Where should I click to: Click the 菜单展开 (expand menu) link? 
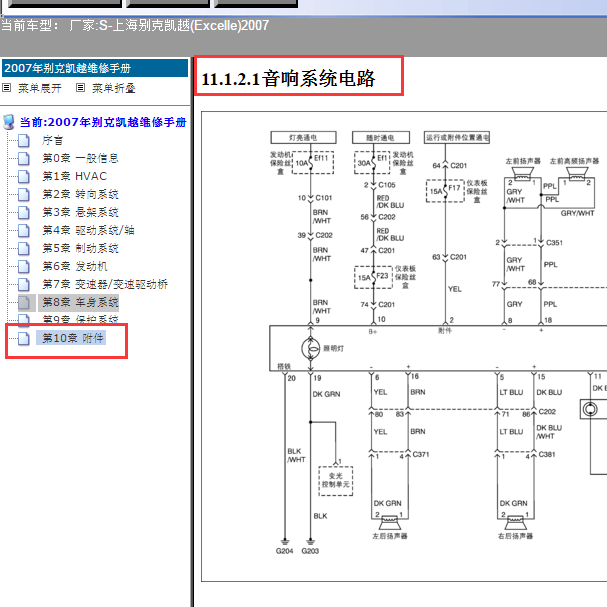pos(39,88)
